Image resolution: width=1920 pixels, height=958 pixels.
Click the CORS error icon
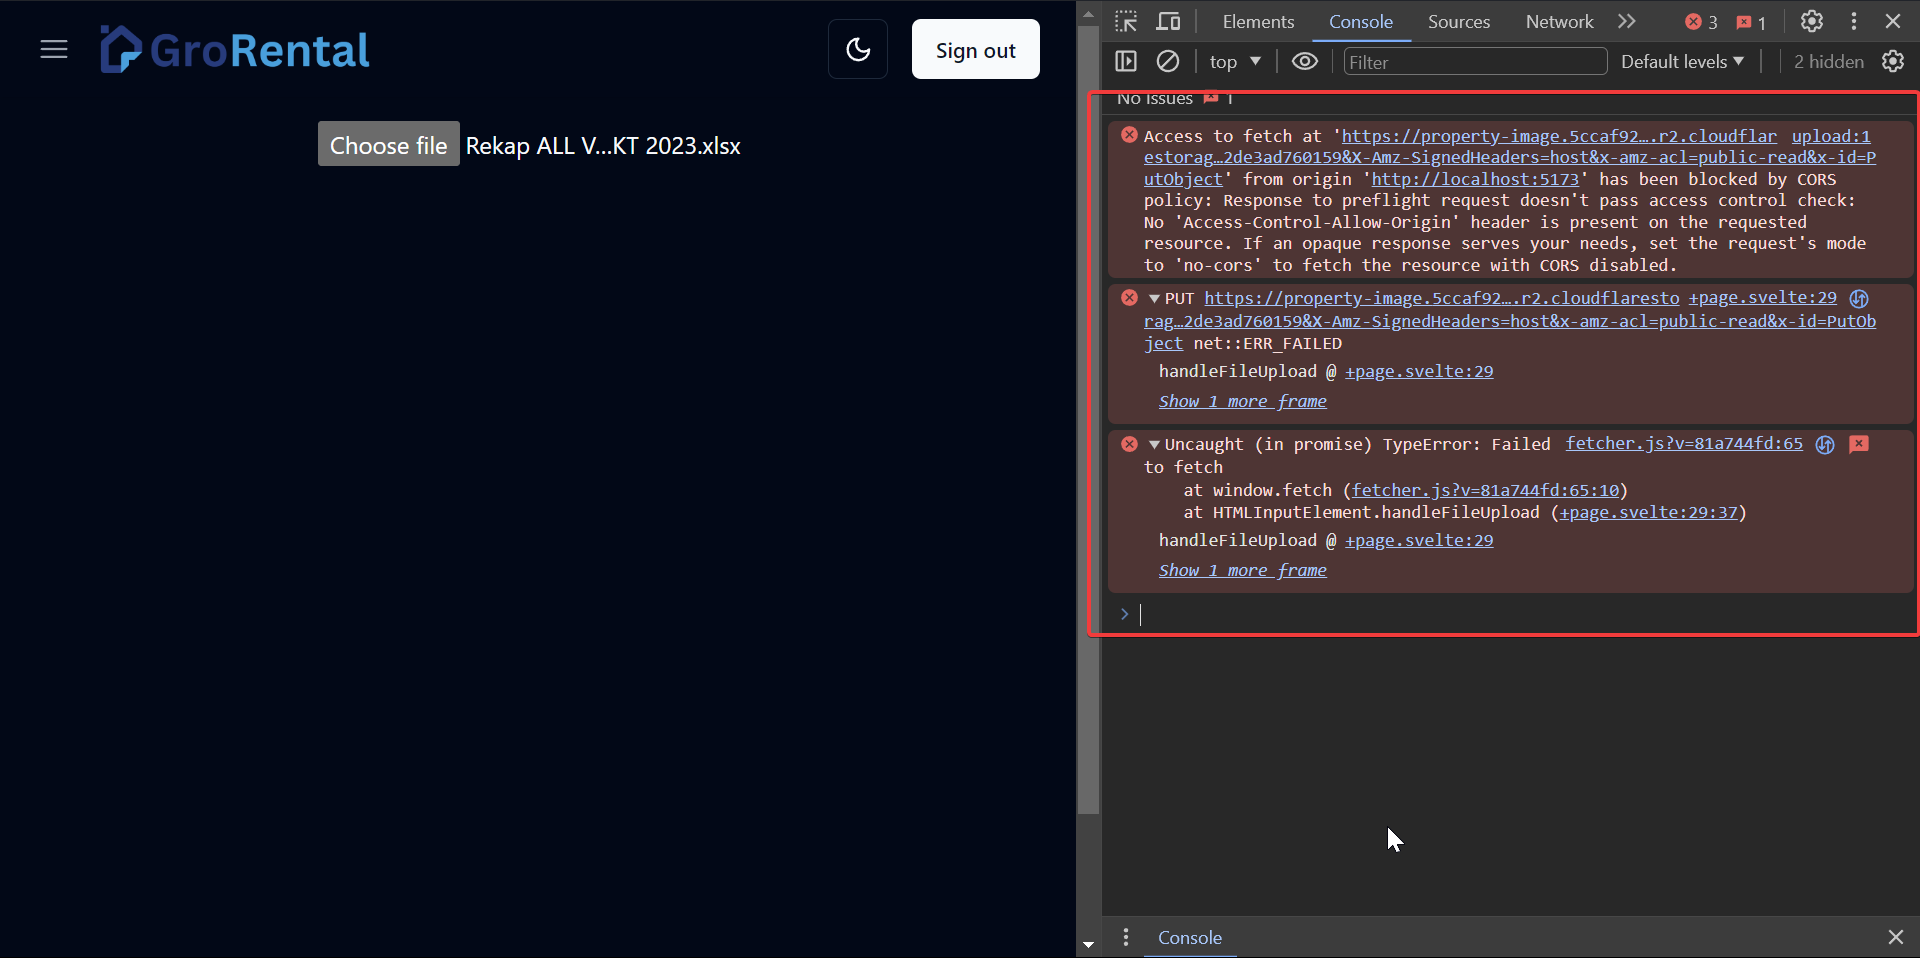click(x=1129, y=135)
